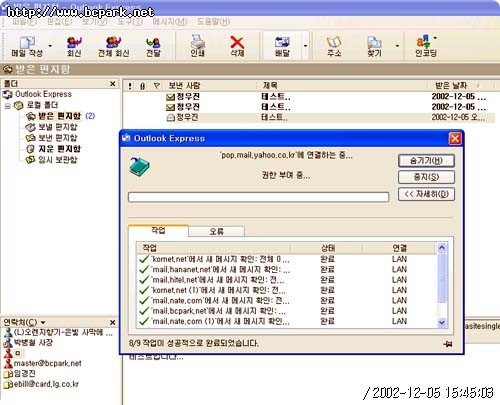Image resolution: width=500 pixels, height=405 pixels.
Task: Click the 인쇄 (print) toolbar icon
Action: [197, 46]
